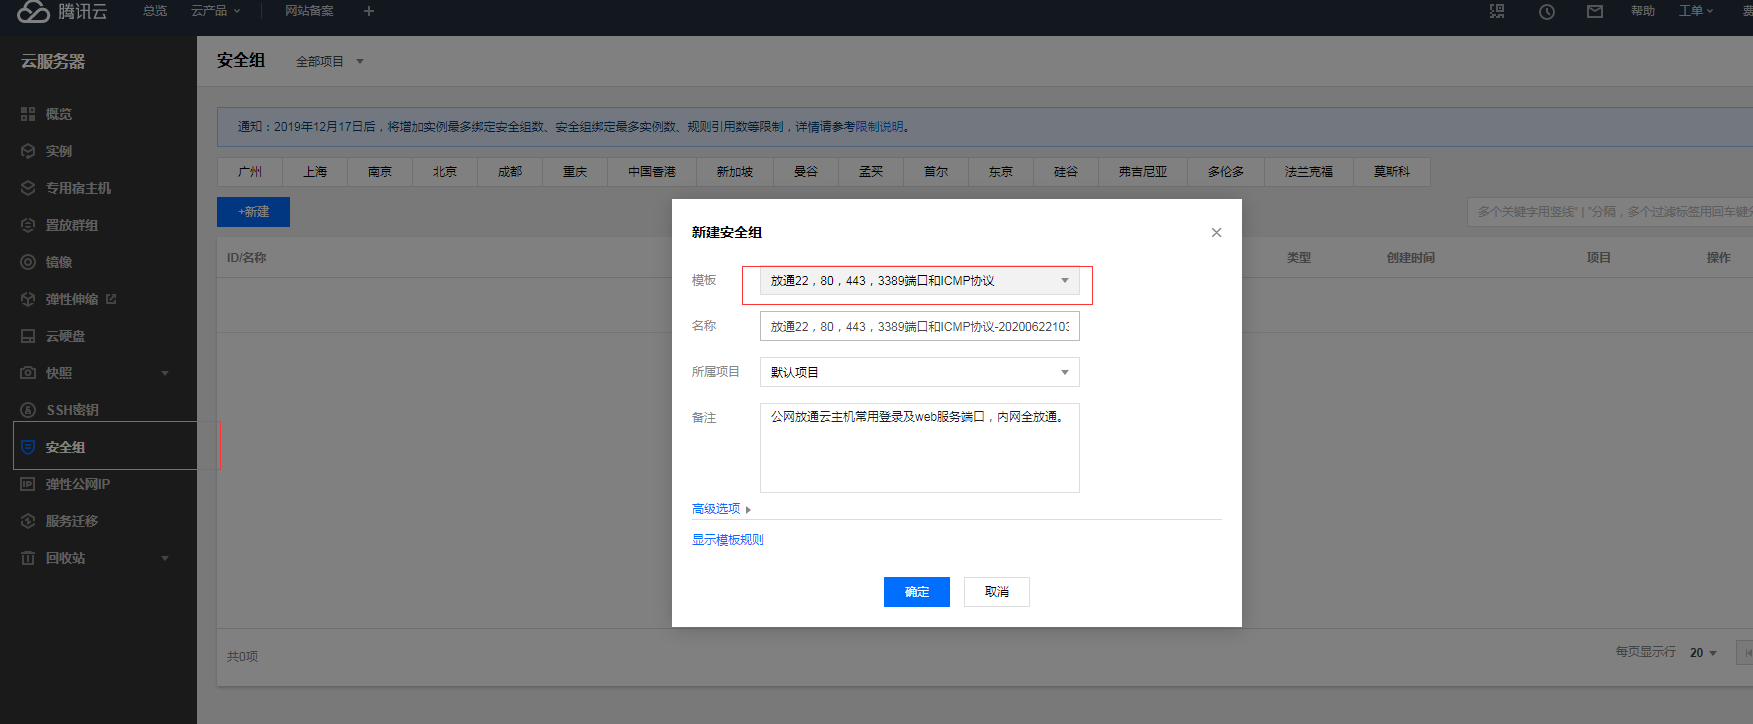Screen dimensions: 1753x724
Task: Open 云硬盘 cloud disks
Action: pyautogui.click(x=65, y=336)
